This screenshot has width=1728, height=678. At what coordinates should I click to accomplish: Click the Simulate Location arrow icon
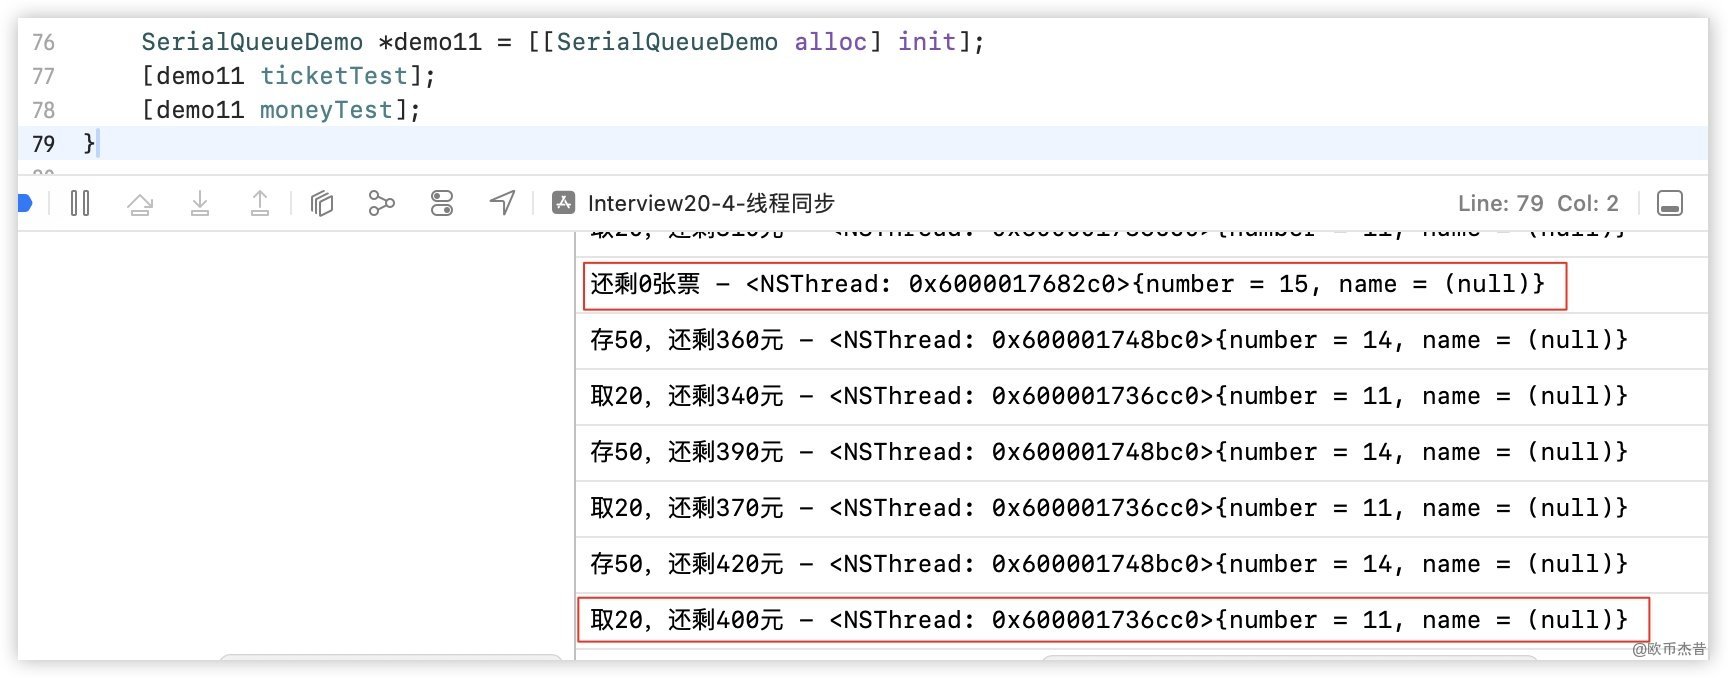click(502, 203)
